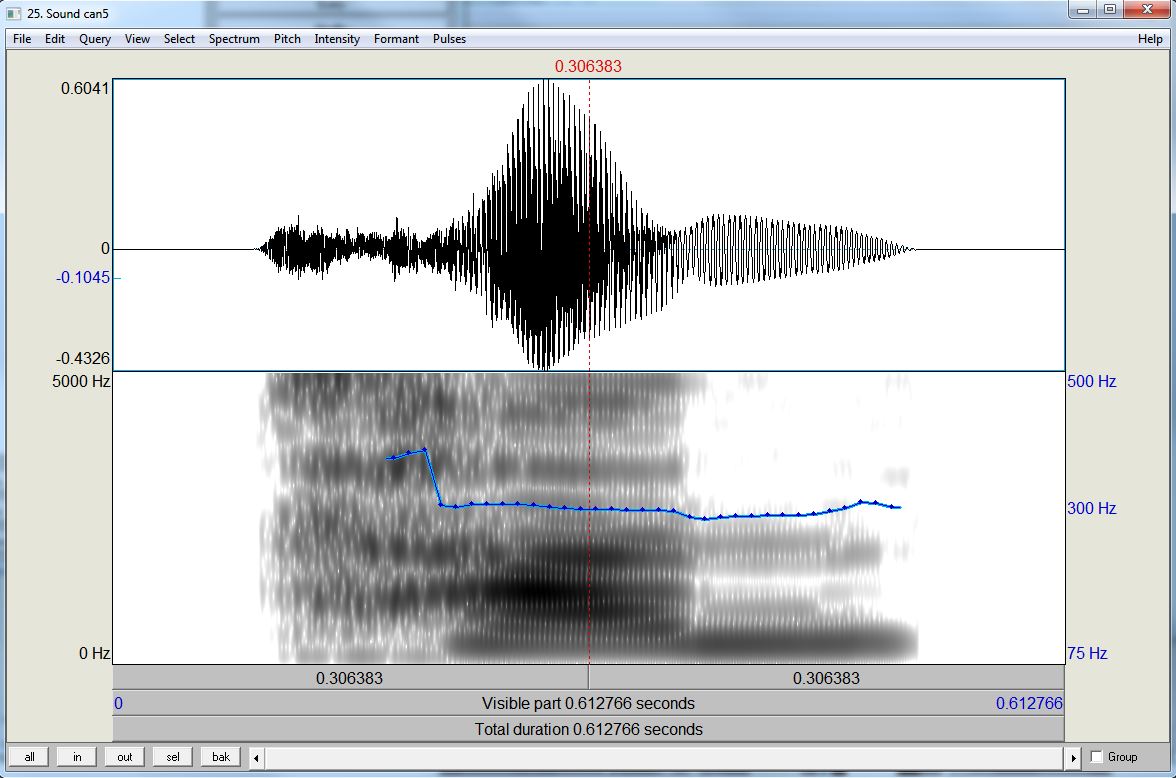Viewport: 1176px width, 778px height.
Task: Click the 'out' zoom button
Action: tap(124, 757)
